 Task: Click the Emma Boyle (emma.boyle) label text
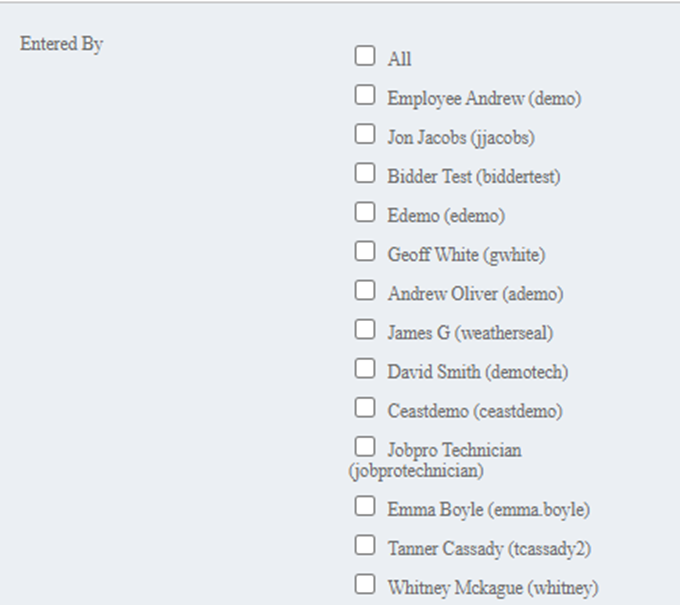click(488, 510)
